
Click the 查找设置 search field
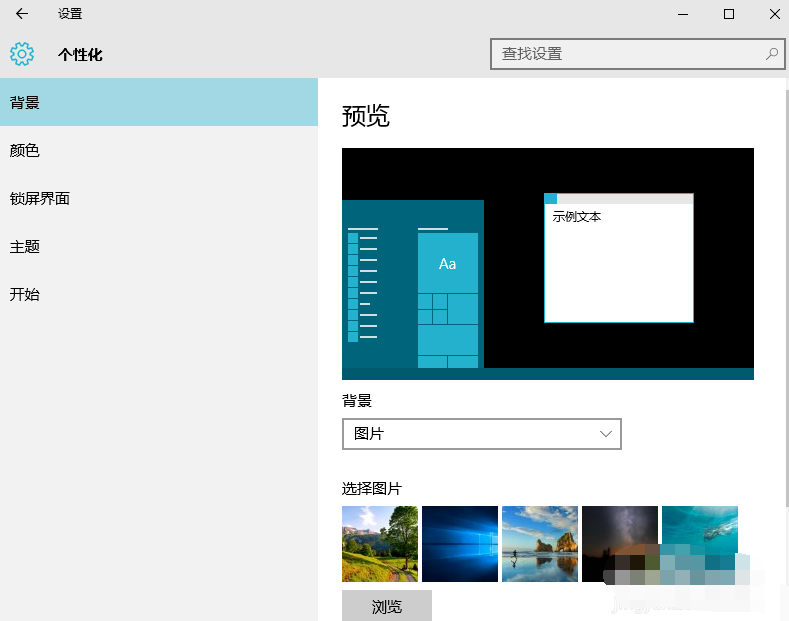coord(625,54)
